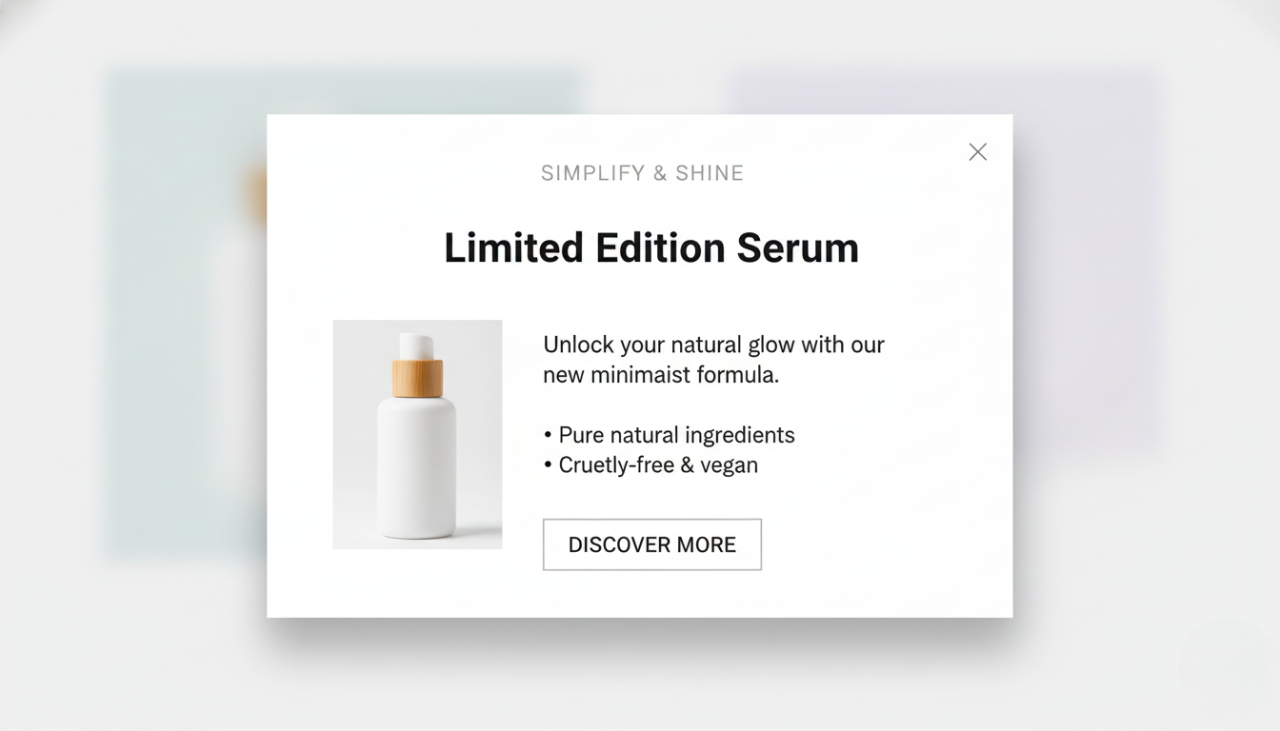The width and height of the screenshot is (1280, 731).
Task: Click the 'Cruelty-free & vegan' bullet
Action: [651, 465]
